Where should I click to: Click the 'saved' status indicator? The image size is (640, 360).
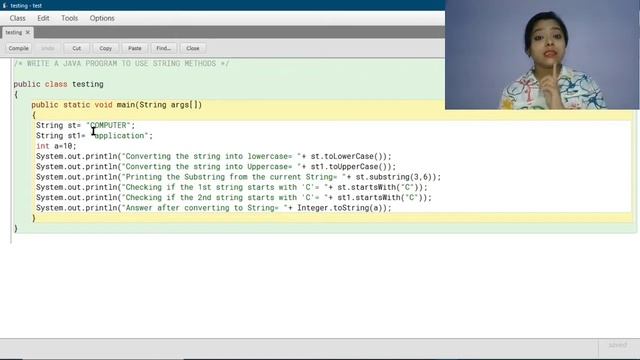pos(618,345)
